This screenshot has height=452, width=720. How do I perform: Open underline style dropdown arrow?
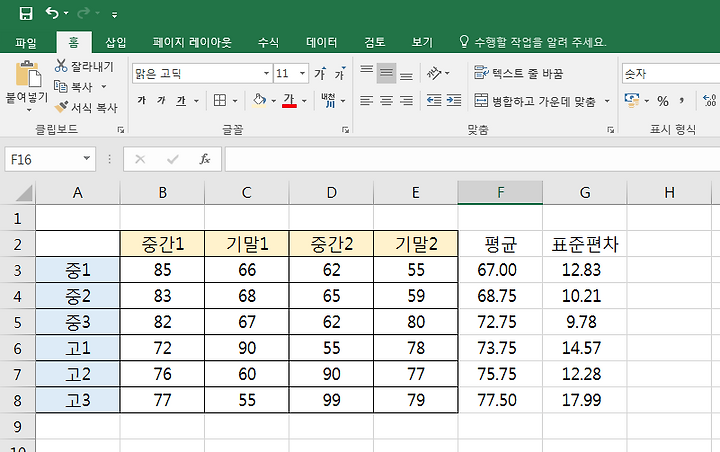tap(196, 101)
